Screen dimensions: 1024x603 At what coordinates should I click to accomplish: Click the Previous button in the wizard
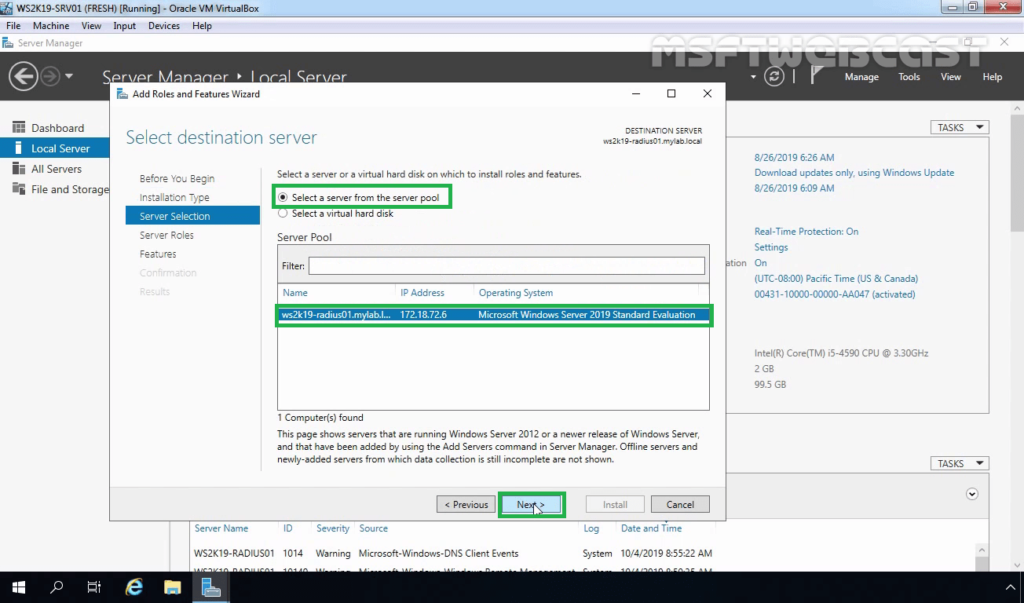[466, 504]
